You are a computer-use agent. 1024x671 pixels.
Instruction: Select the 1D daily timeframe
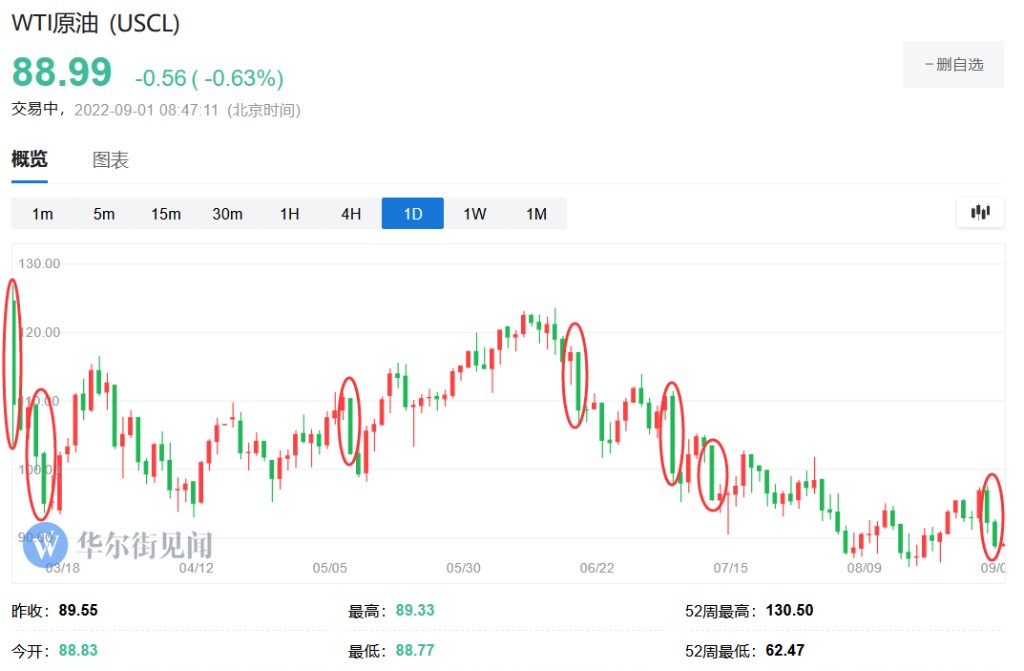click(x=413, y=214)
